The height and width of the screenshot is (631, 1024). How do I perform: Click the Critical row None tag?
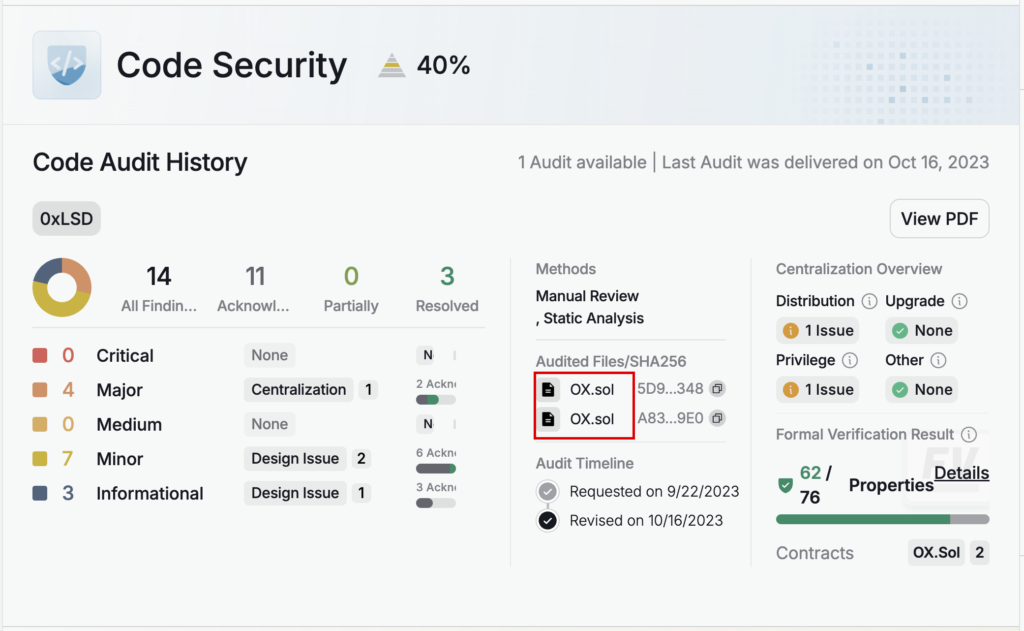click(270, 355)
